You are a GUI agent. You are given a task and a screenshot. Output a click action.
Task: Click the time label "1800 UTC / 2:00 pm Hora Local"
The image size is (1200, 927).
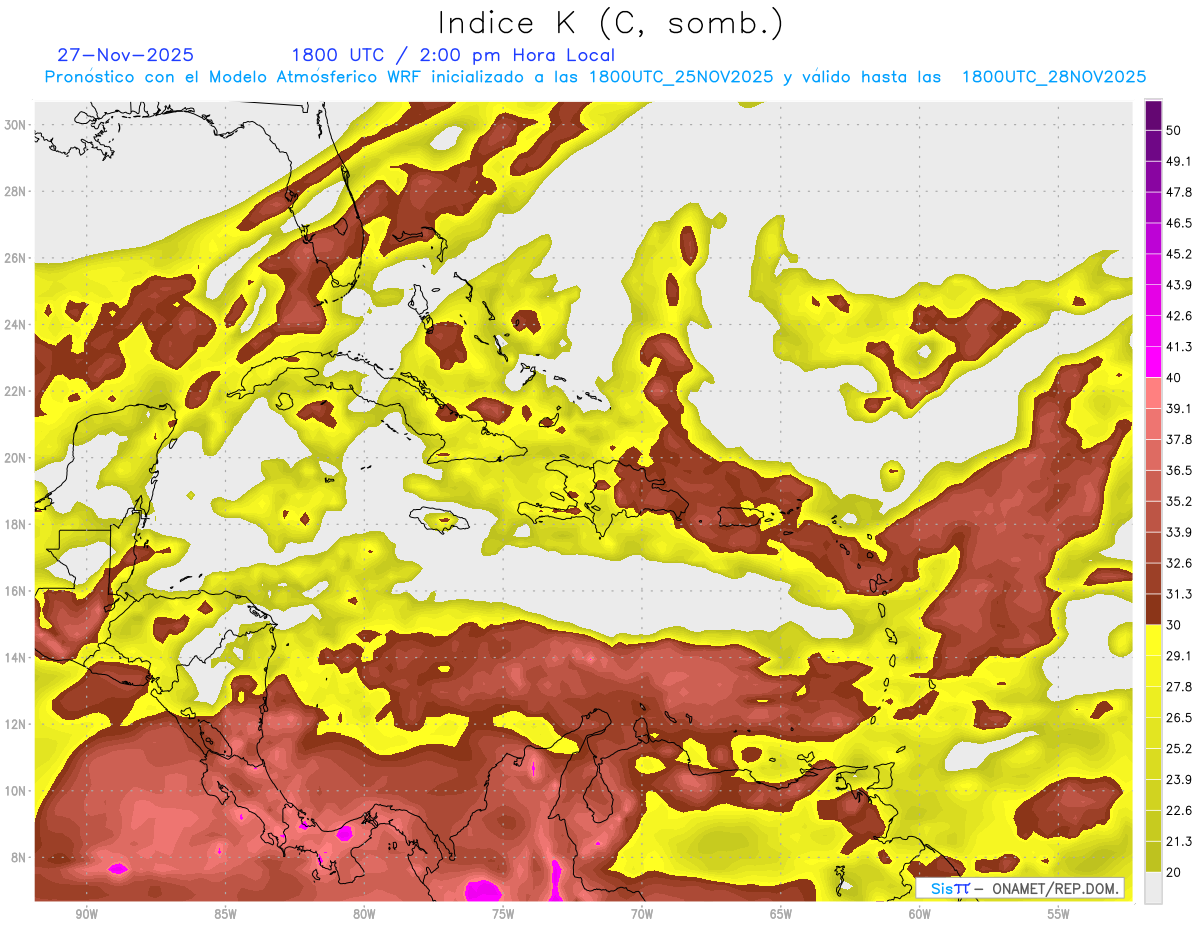(x=453, y=55)
